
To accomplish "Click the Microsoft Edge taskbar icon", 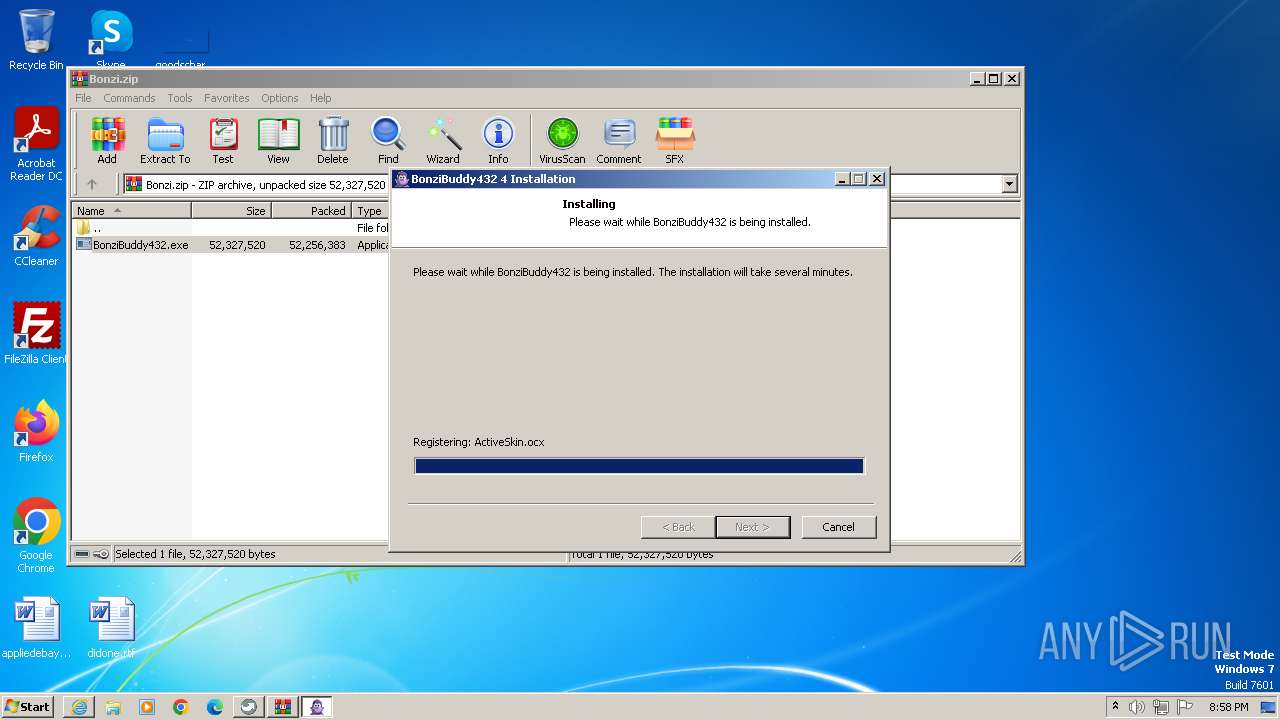I will click(x=215, y=707).
